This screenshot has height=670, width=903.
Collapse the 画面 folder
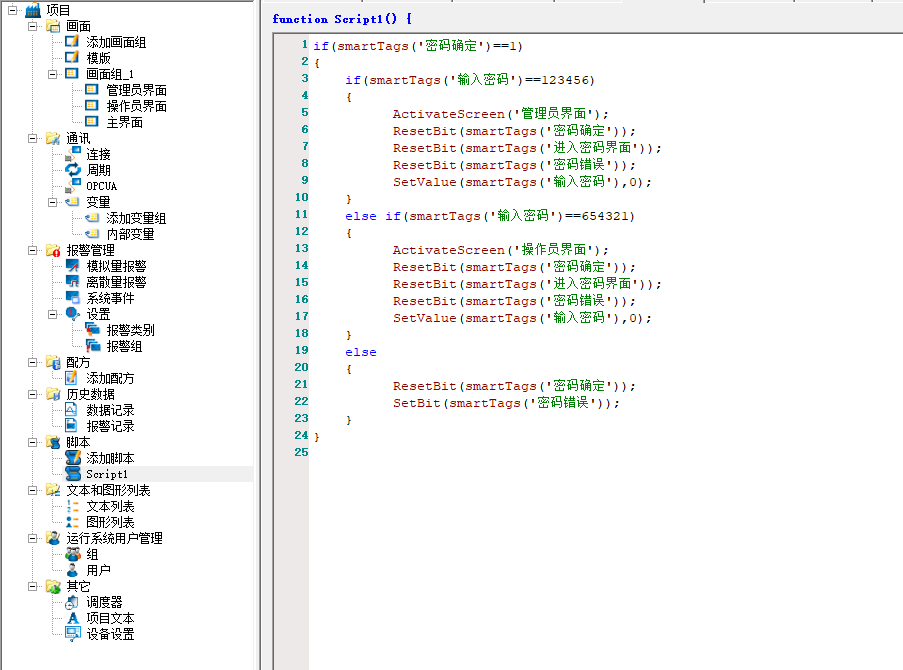[x=33, y=26]
